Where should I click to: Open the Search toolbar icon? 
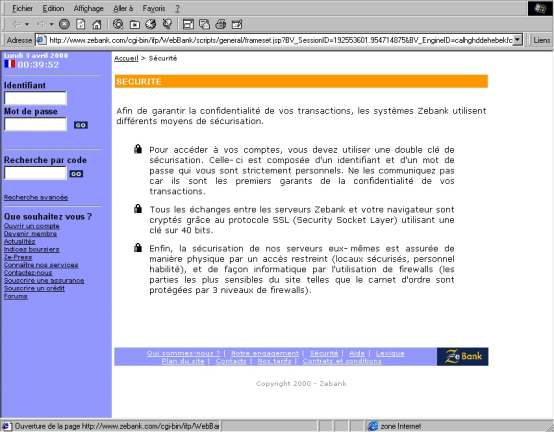118,24
